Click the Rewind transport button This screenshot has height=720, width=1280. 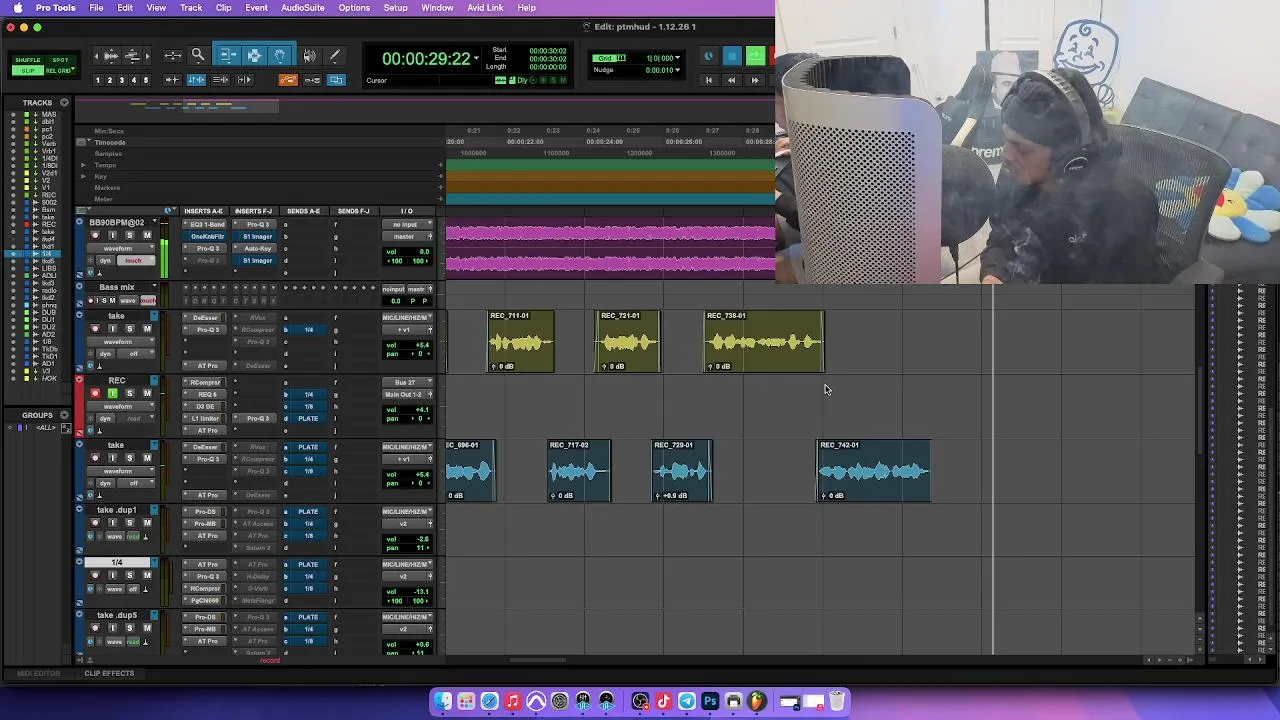point(731,80)
